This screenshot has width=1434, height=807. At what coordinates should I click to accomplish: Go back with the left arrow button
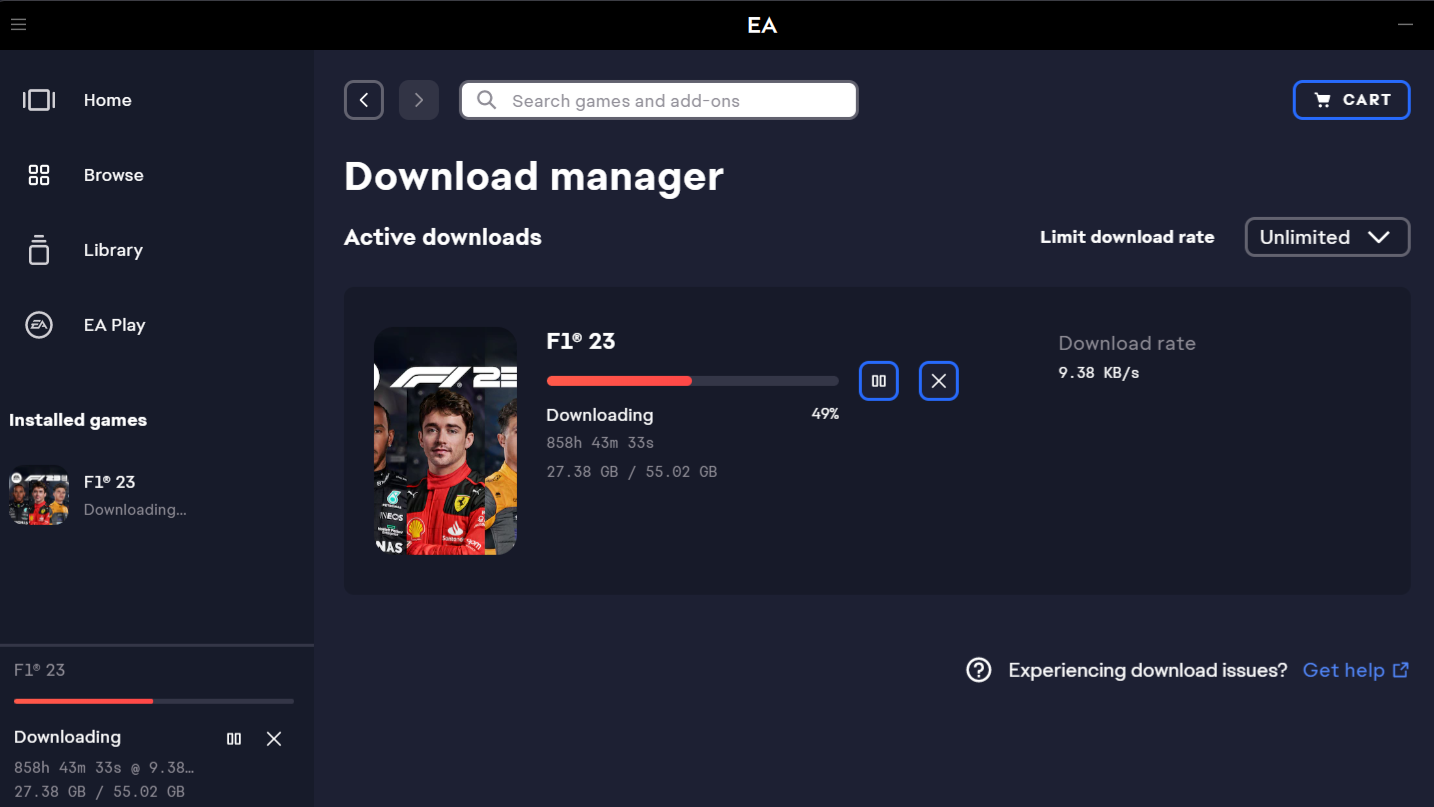point(364,100)
